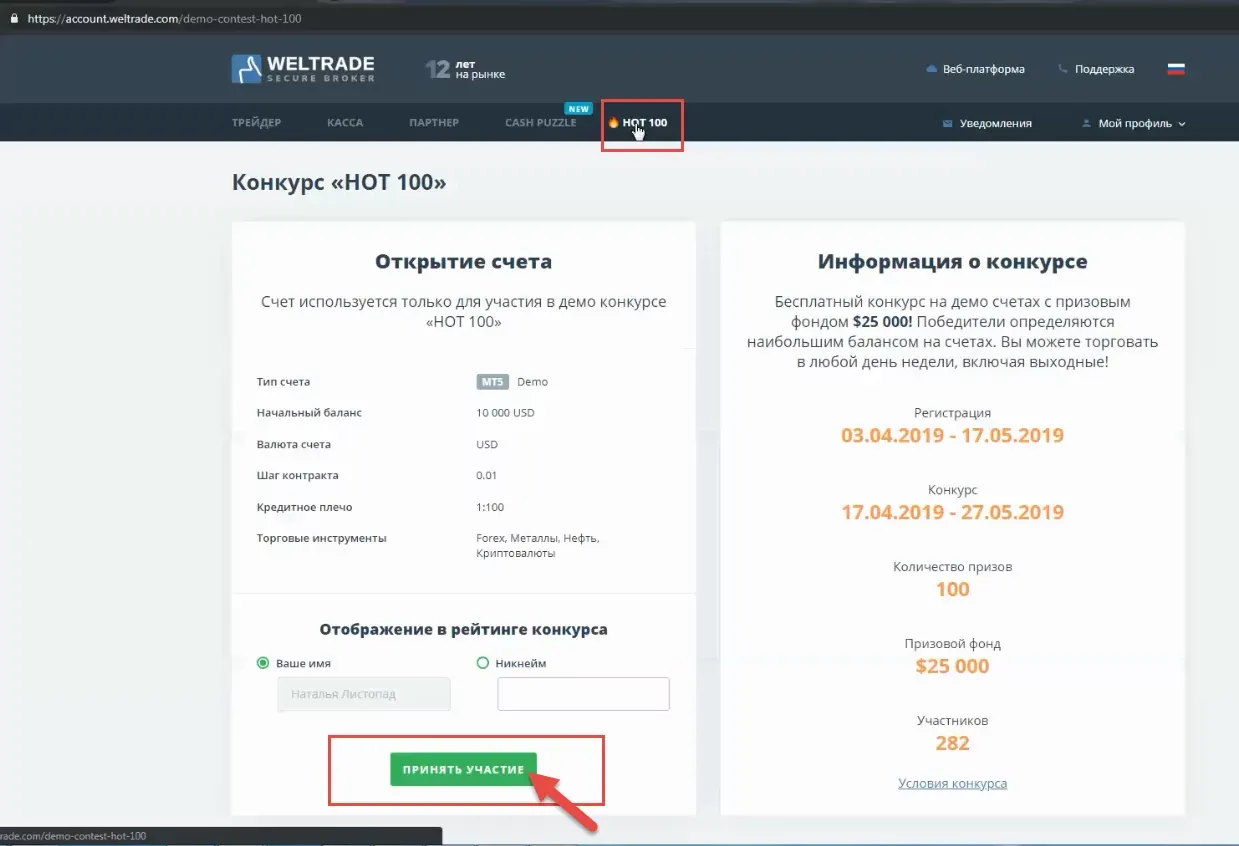Click the Торговые инструменты label
The width and height of the screenshot is (1239, 846).
(321, 538)
